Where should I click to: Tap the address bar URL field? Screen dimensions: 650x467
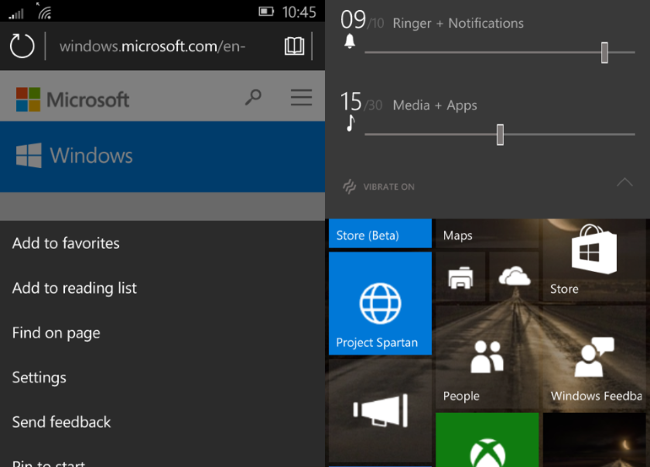click(x=152, y=46)
